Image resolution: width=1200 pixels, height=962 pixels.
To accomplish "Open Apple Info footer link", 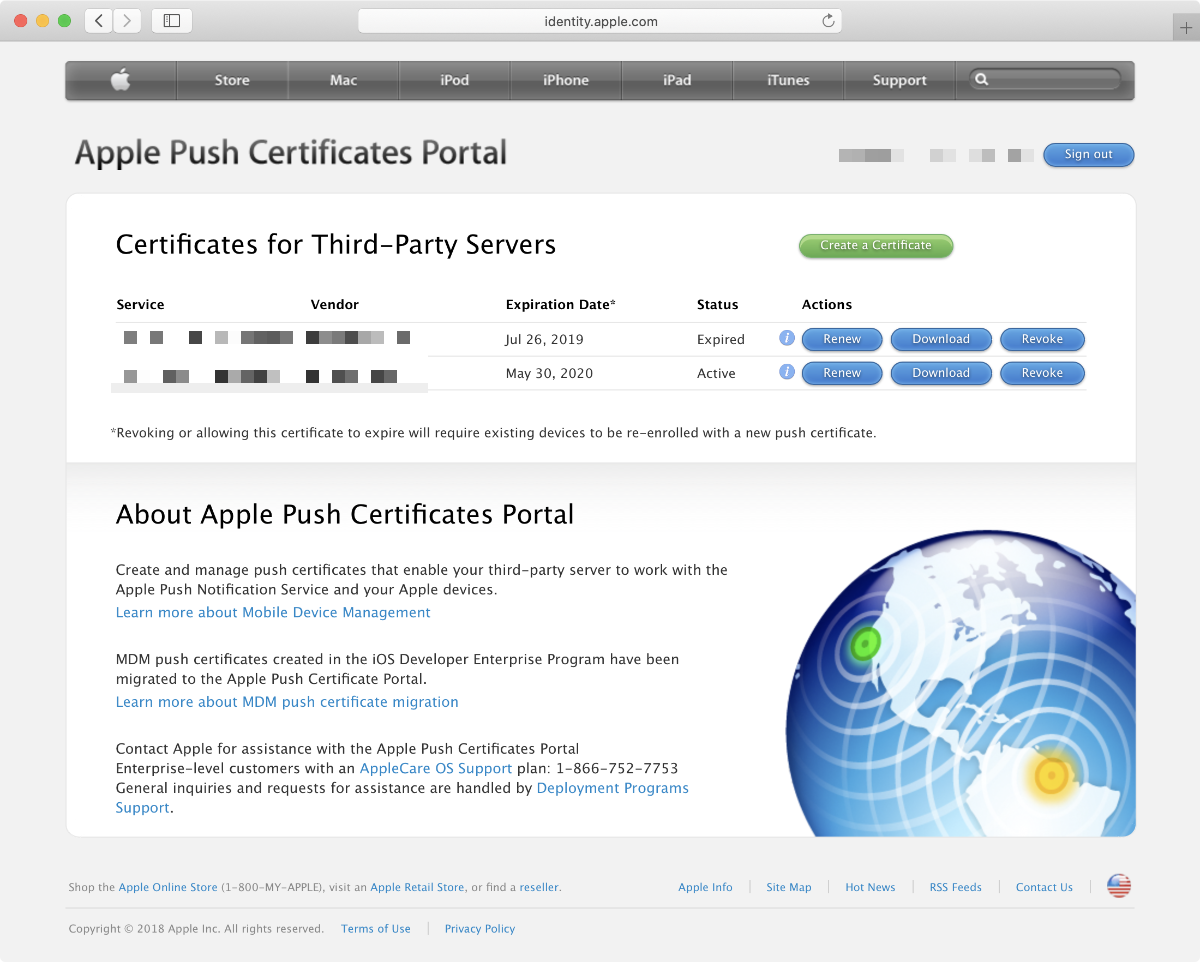I will click(x=705, y=887).
